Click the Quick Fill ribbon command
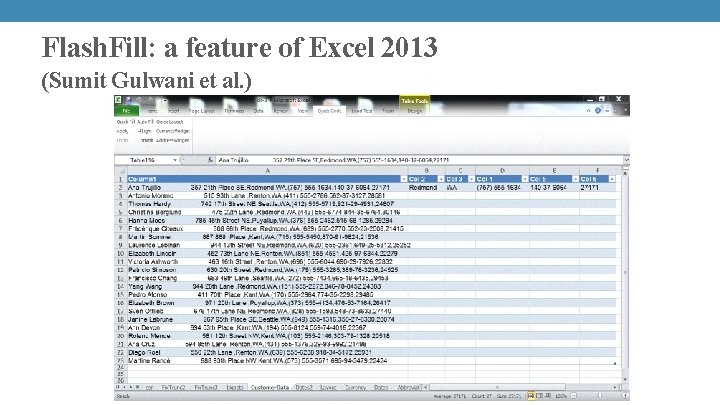The width and height of the screenshot is (720, 405). tap(125, 122)
